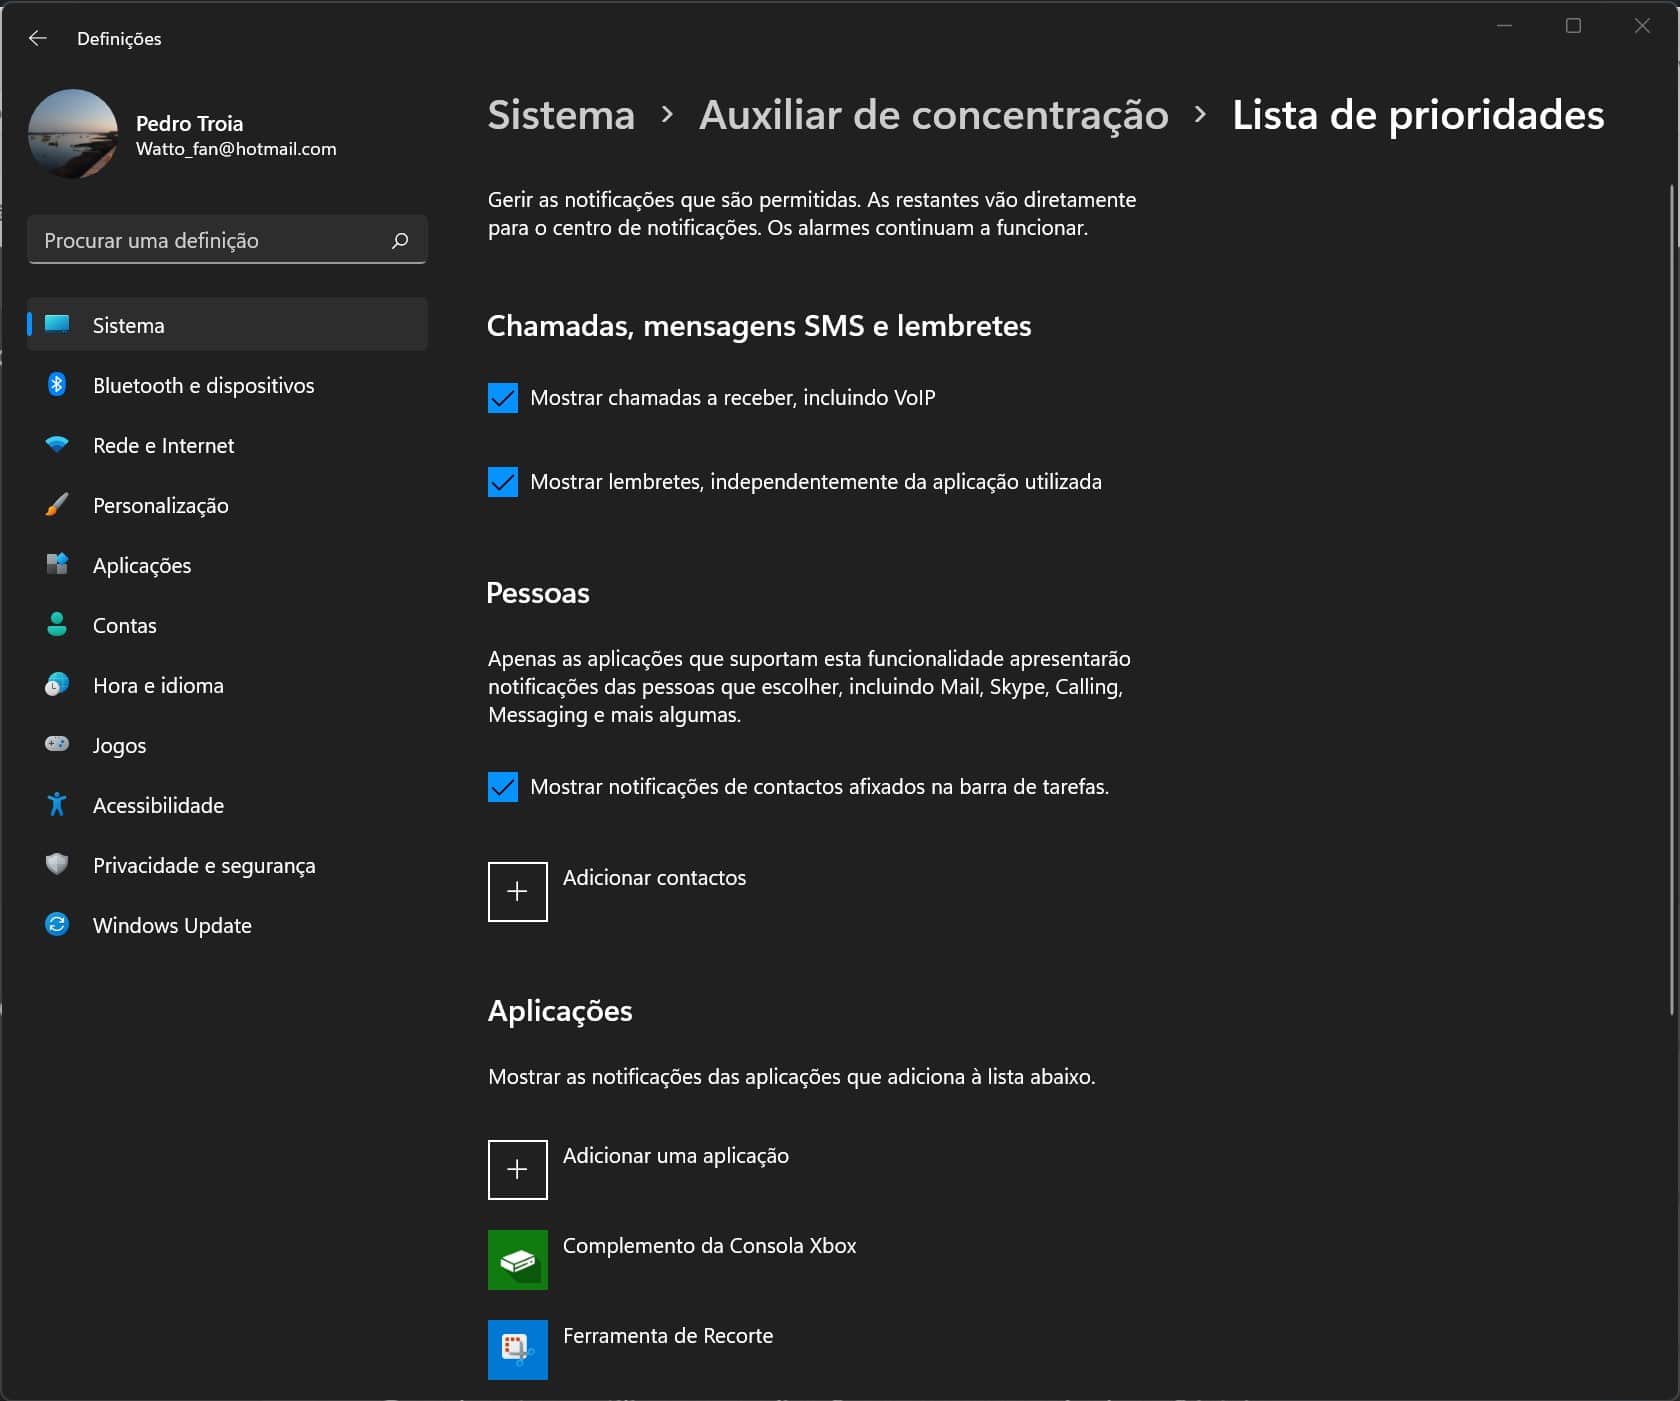Click the Xbox console companion app icon
The width and height of the screenshot is (1680, 1401).
pyautogui.click(x=517, y=1260)
